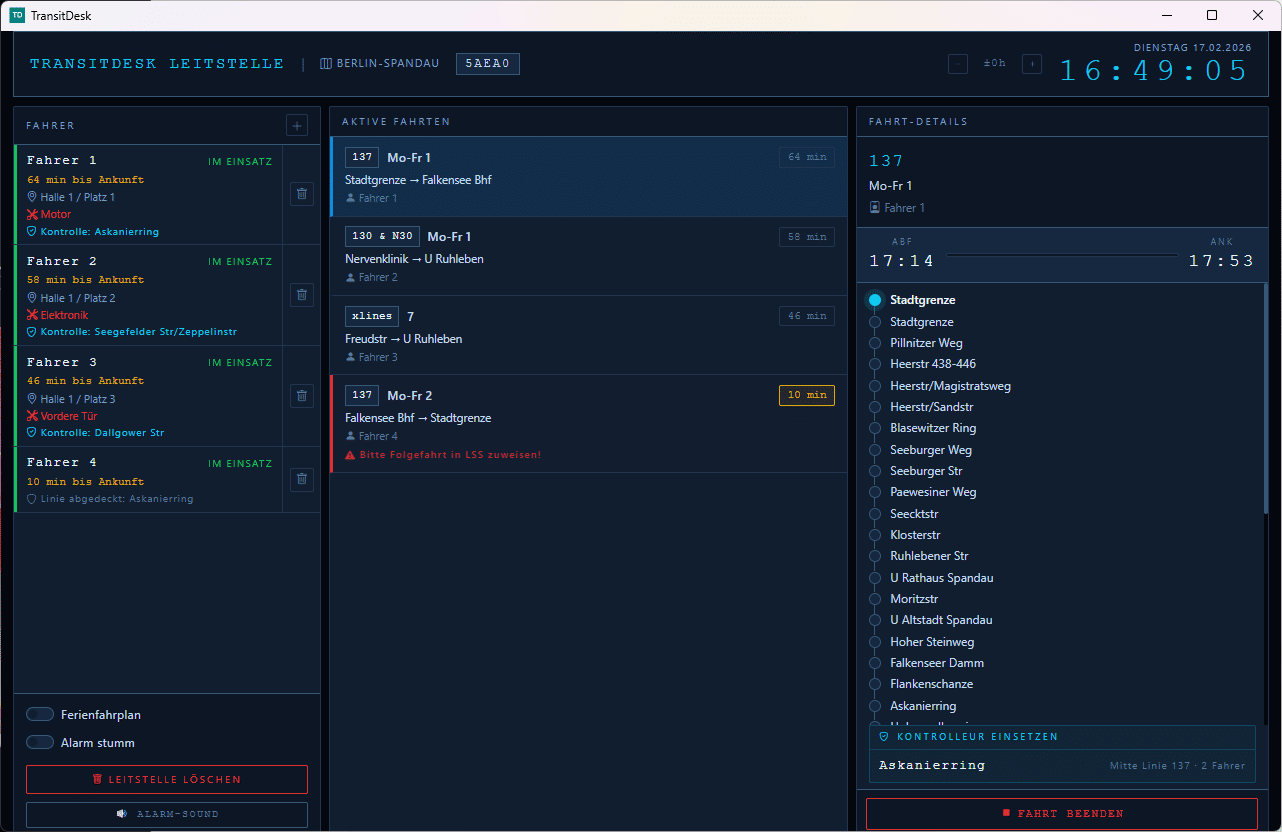Decrease time offset with minus button
Image resolution: width=1282 pixels, height=832 pixels.
[958, 64]
